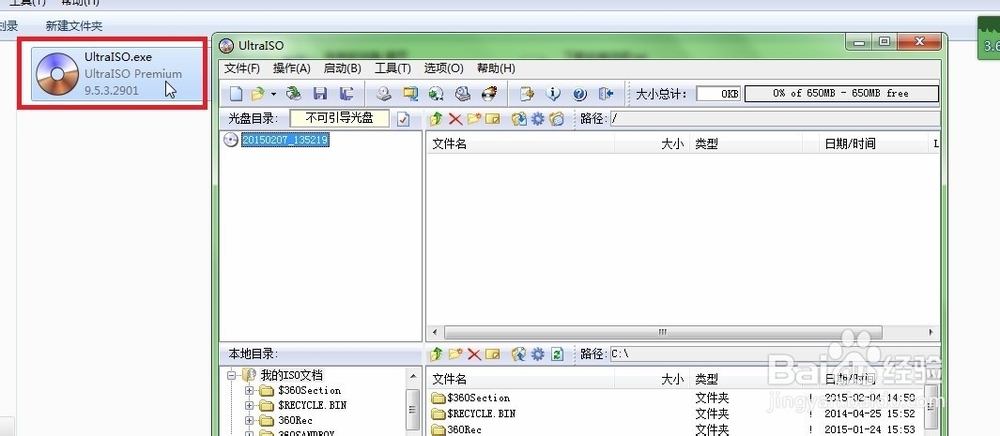Viewport: 1000px width, 436px height.
Task: Click the Burn CD/DVD Image icon
Action: [489, 94]
